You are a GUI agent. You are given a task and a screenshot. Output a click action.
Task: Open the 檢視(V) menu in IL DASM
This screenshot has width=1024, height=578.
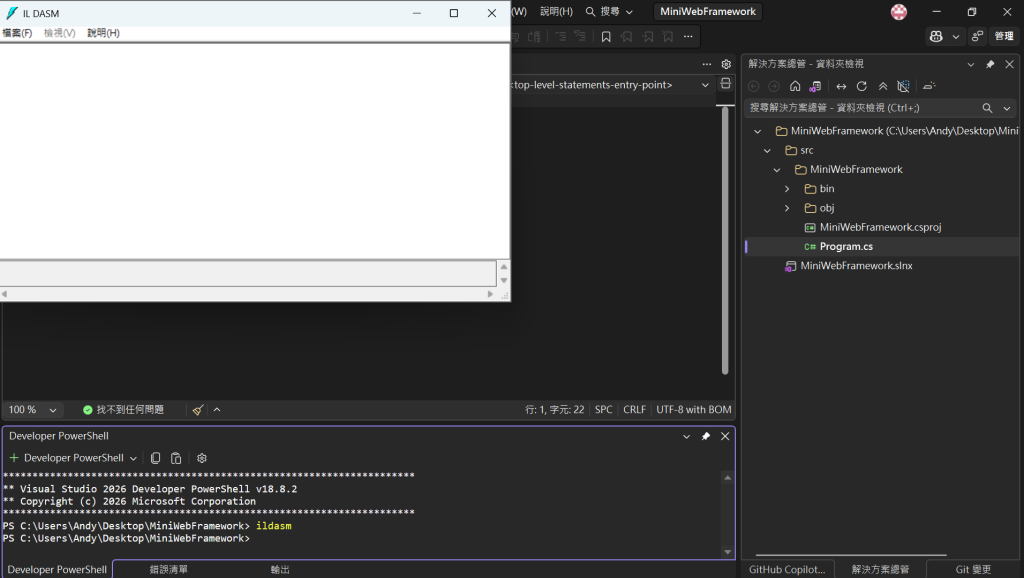coord(59,33)
